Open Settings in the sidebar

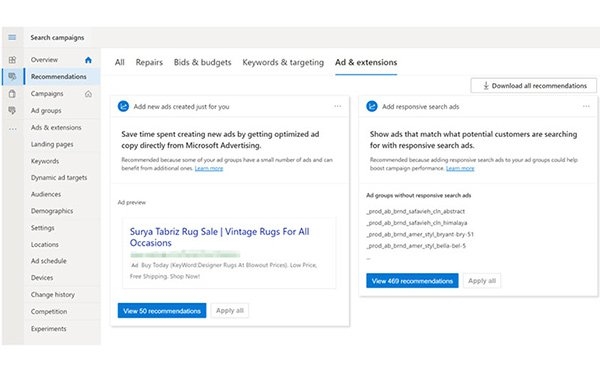(x=42, y=228)
